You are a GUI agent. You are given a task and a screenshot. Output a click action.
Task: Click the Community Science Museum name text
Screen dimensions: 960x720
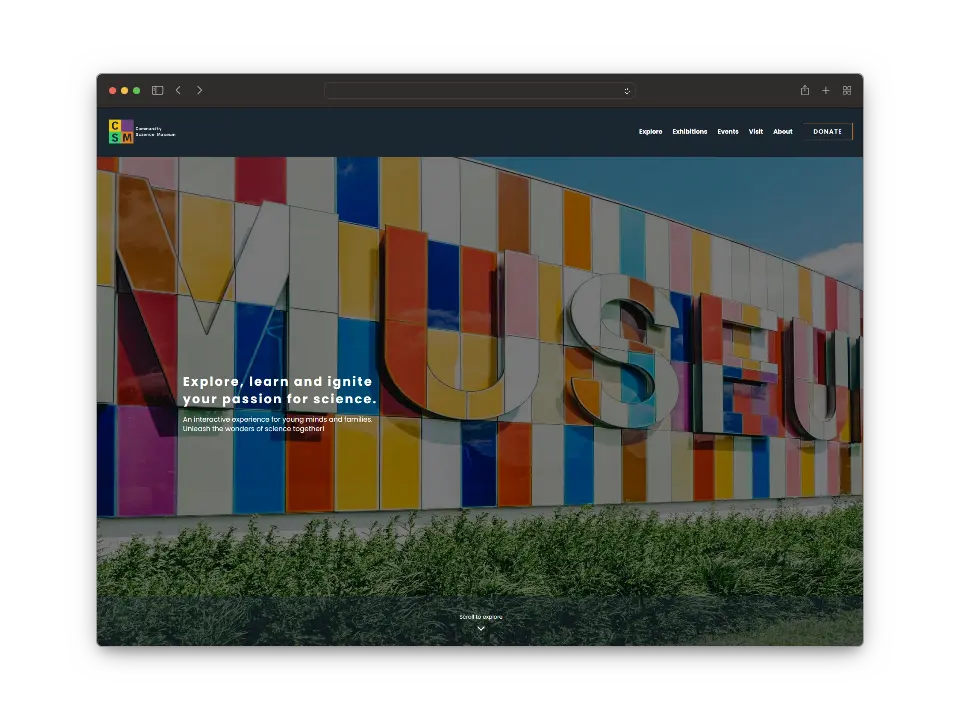coord(155,132)
